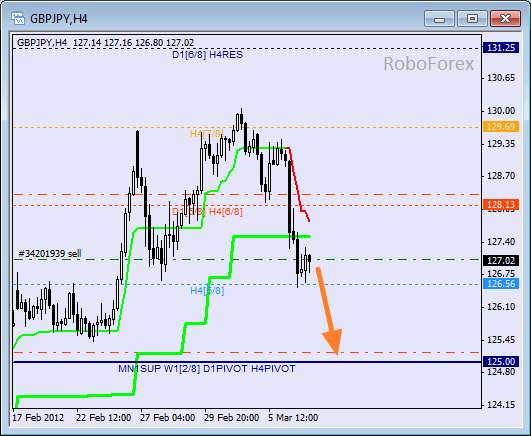The height and width of the screenshot is (436, 531).
Task: Click the 17 Feb 2012 date label
Action: 38,417
